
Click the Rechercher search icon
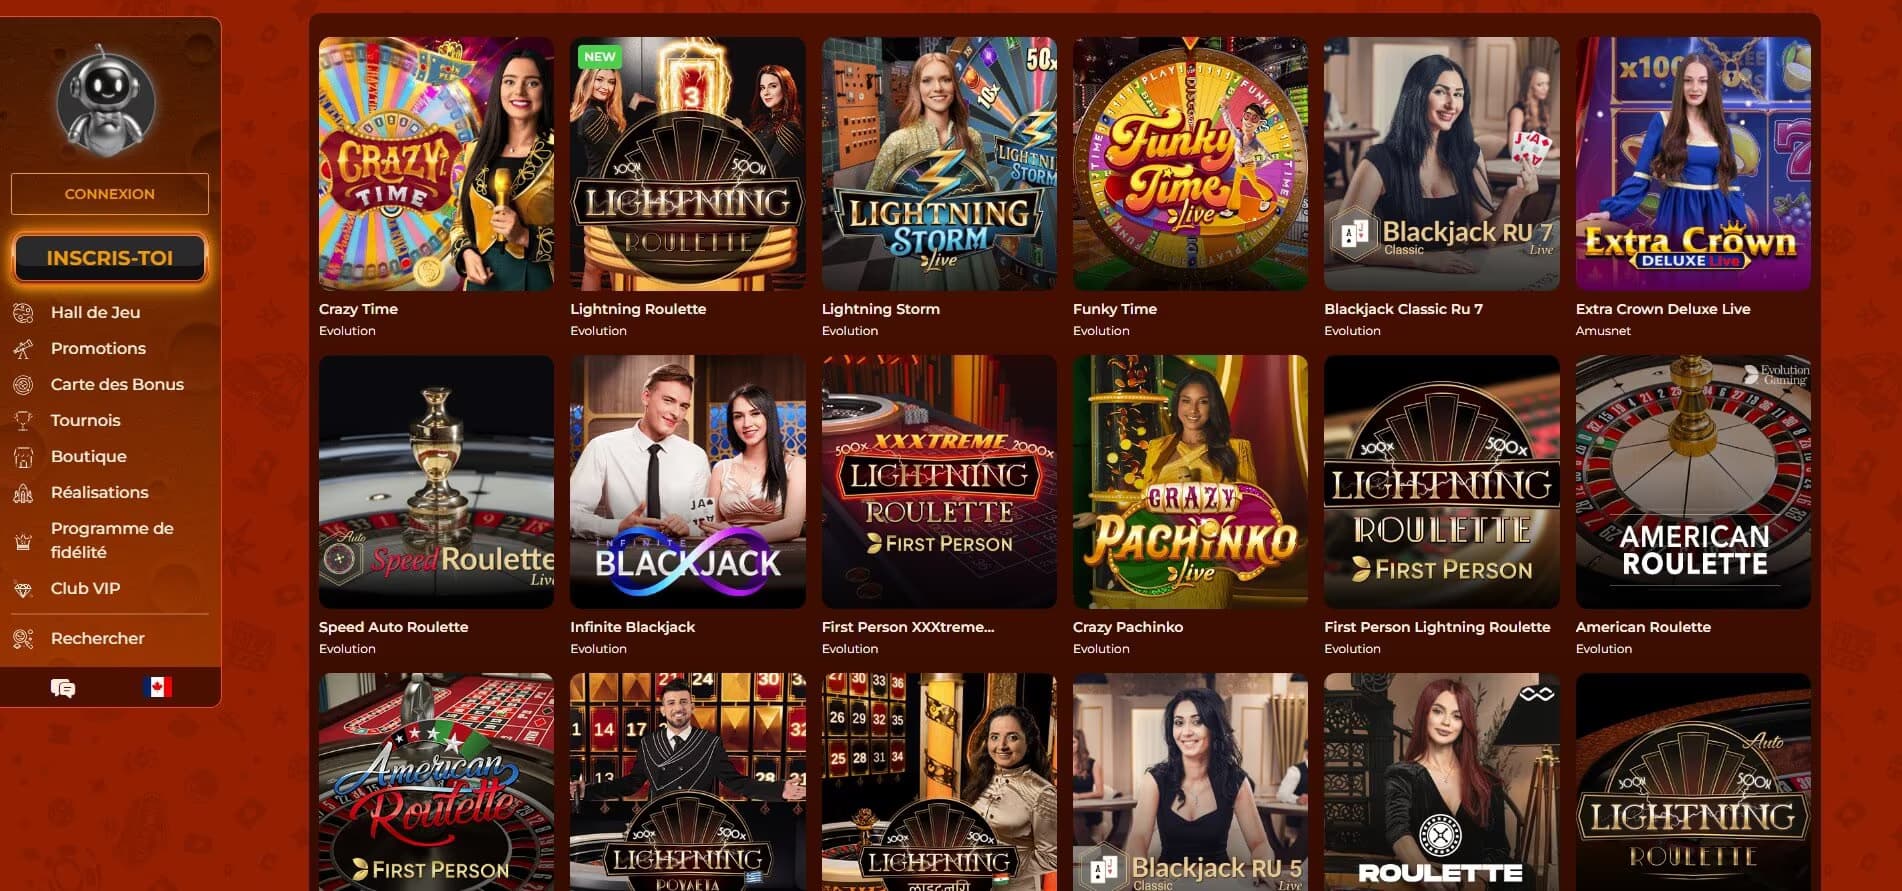coord(23,639)
